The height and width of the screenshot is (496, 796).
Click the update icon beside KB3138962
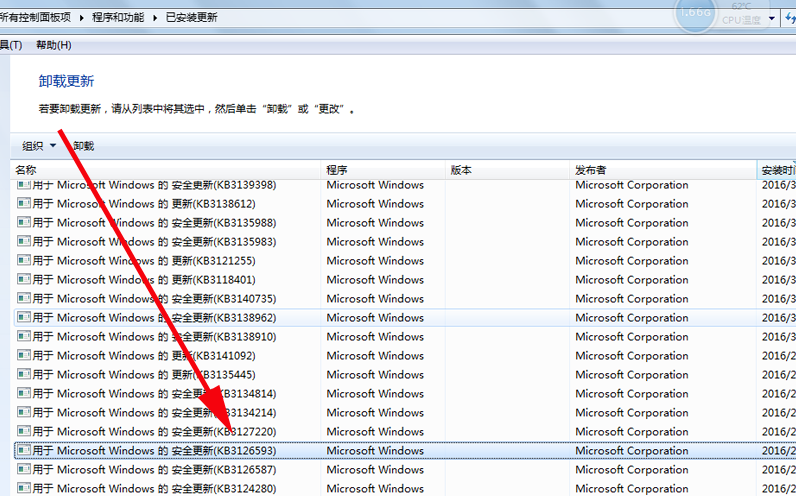[24, 317]
